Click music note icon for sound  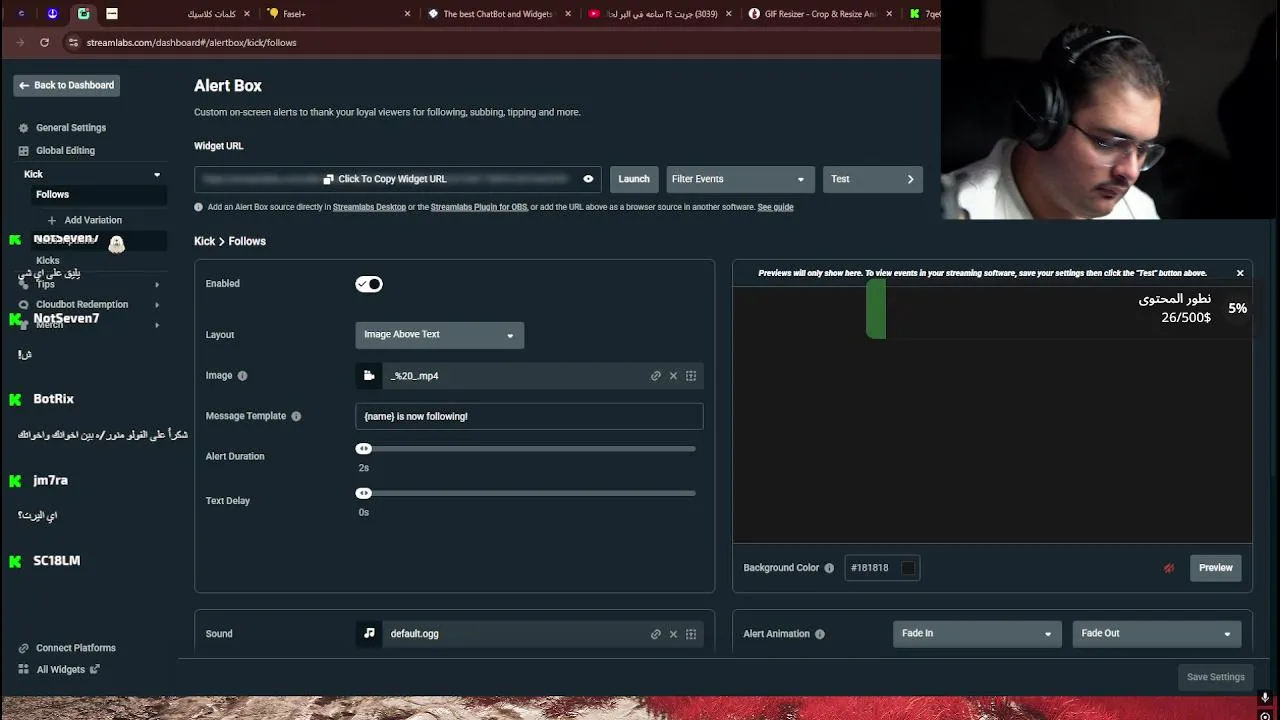point(369,633)
